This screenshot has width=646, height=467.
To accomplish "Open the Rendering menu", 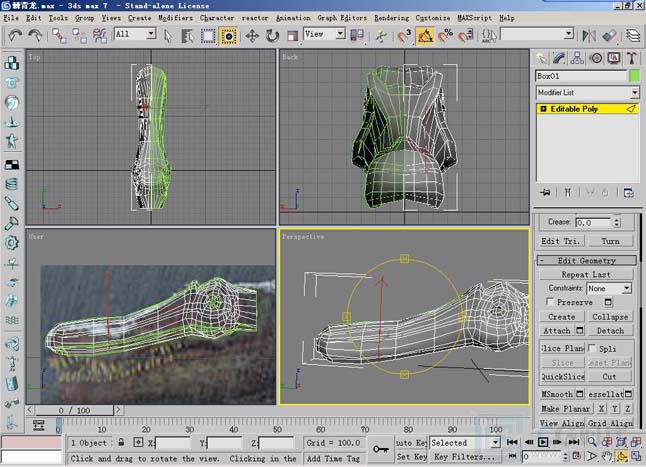I will coord(391,18).
